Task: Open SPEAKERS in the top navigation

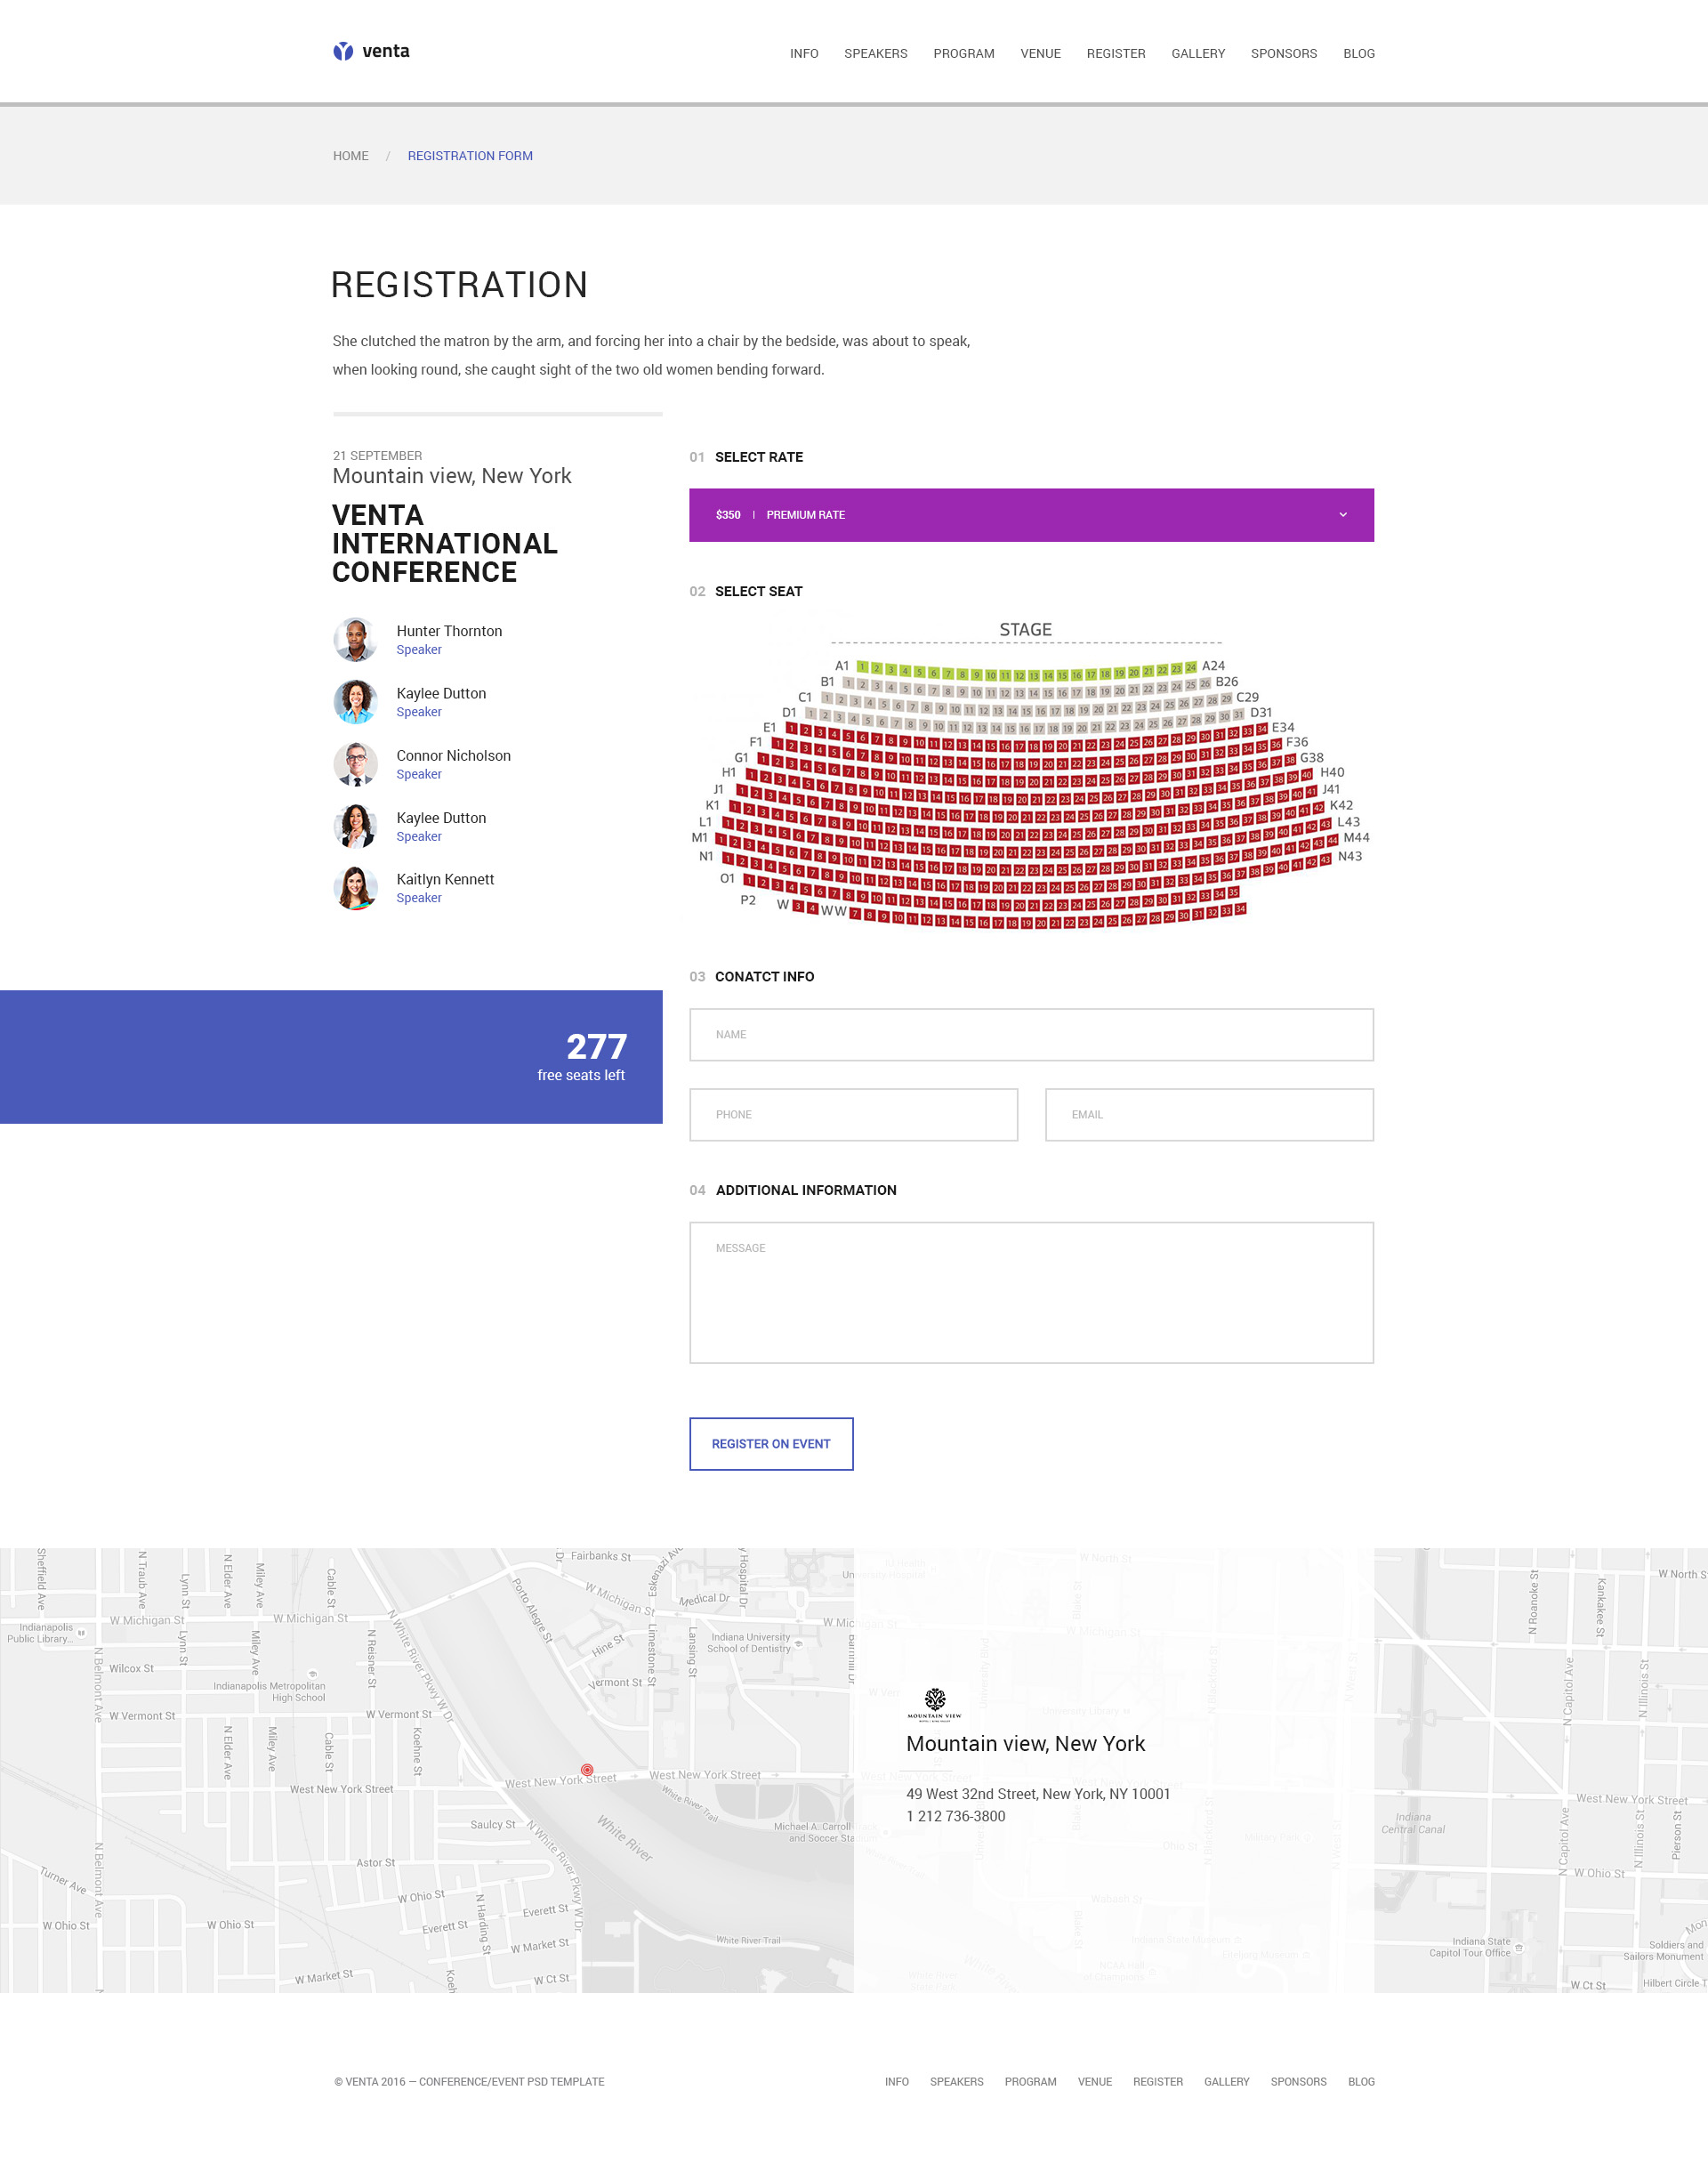Action: click(x=875, y=54)
